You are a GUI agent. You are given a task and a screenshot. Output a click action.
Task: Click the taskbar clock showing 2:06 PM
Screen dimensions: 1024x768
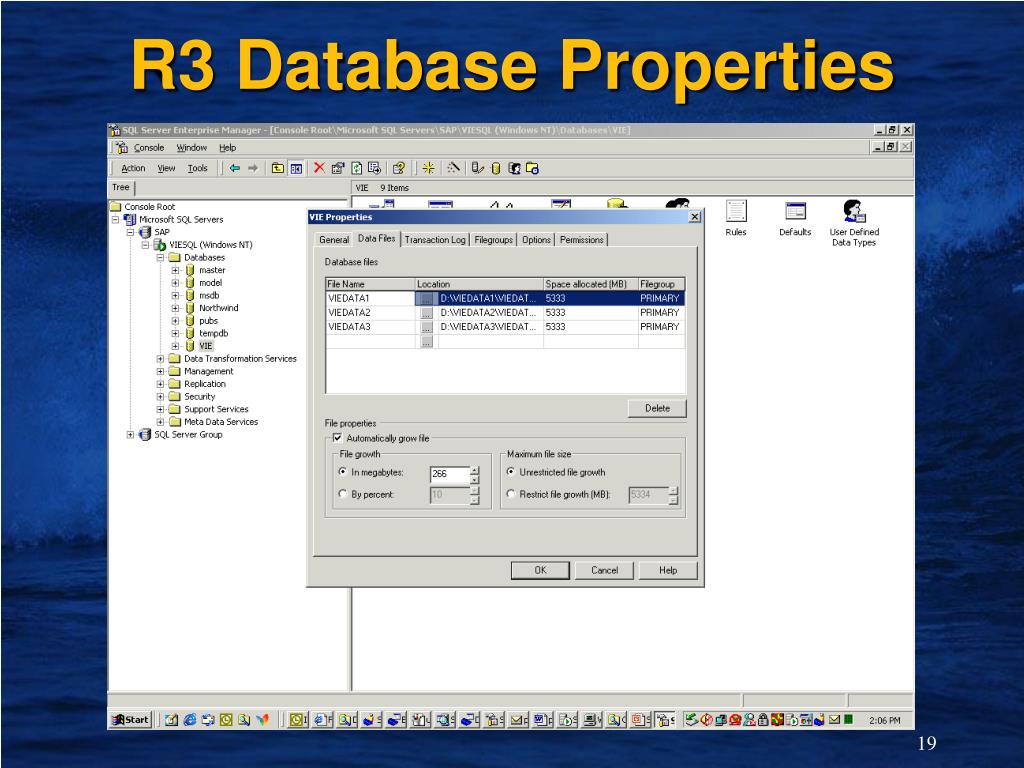pos(884,720)
